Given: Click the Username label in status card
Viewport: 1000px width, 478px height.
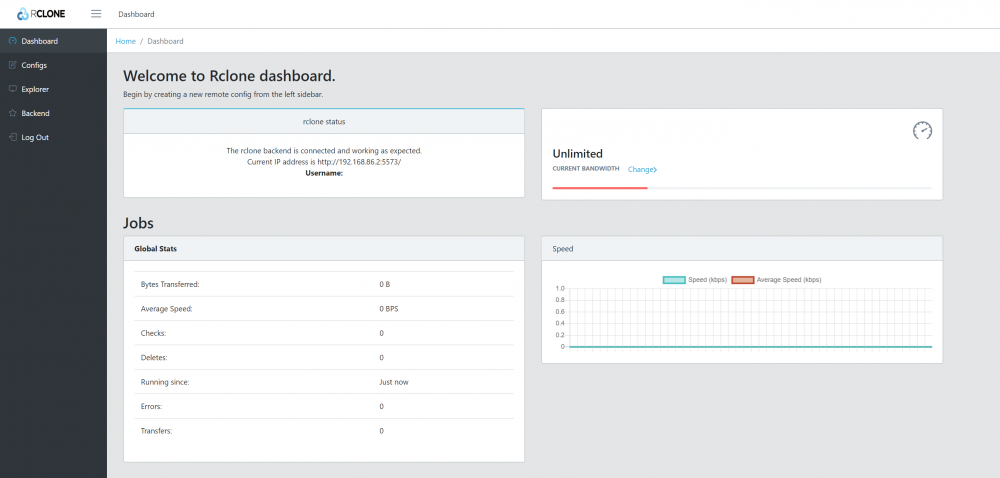Looking at the screenshot, I should coord(324,173).
